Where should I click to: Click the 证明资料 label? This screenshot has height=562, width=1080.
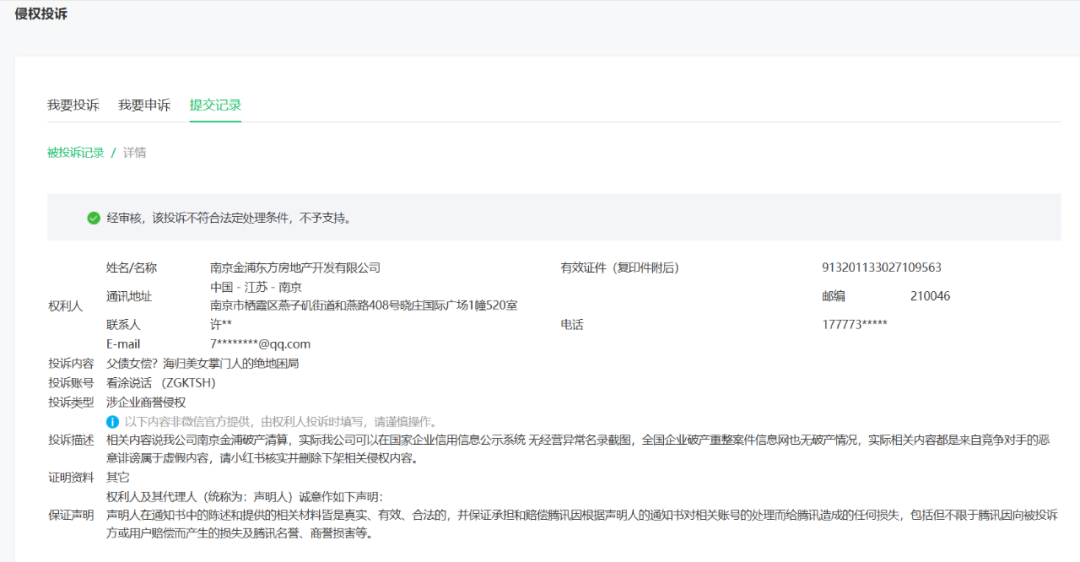point(71,477)
